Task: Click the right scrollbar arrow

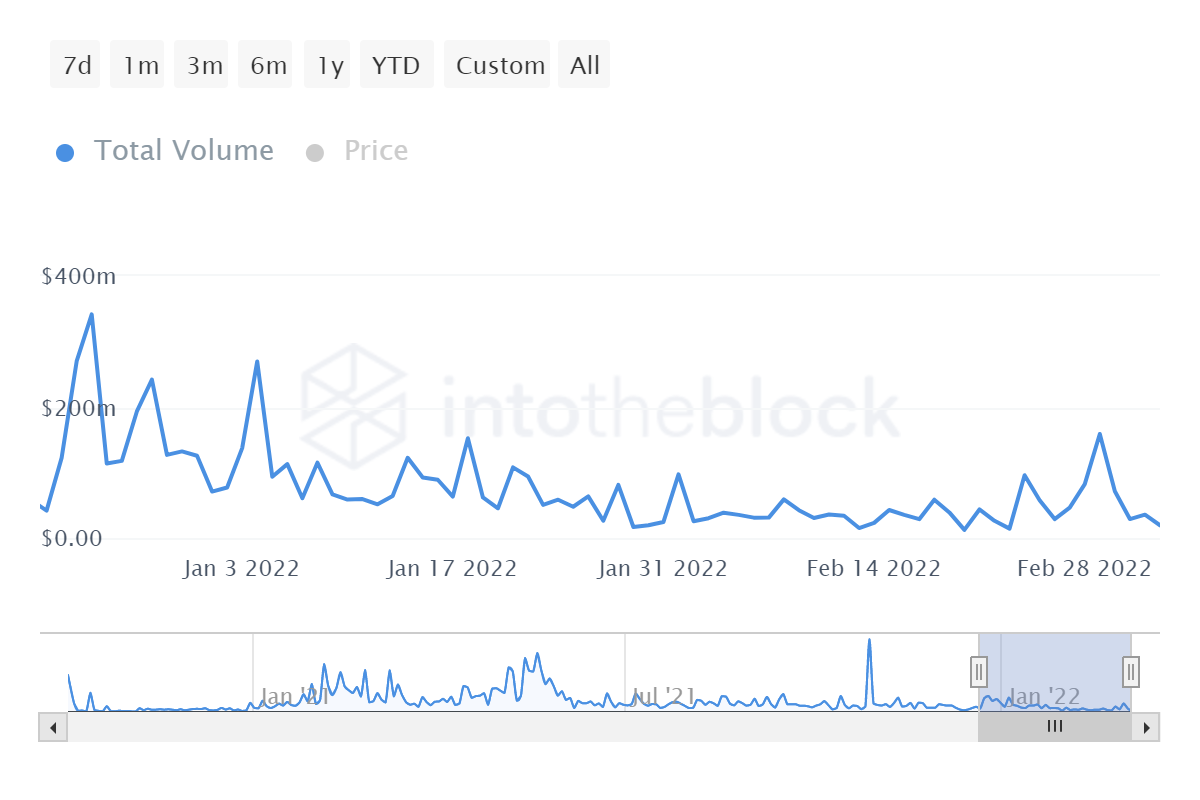Action: pos(1145,727)
